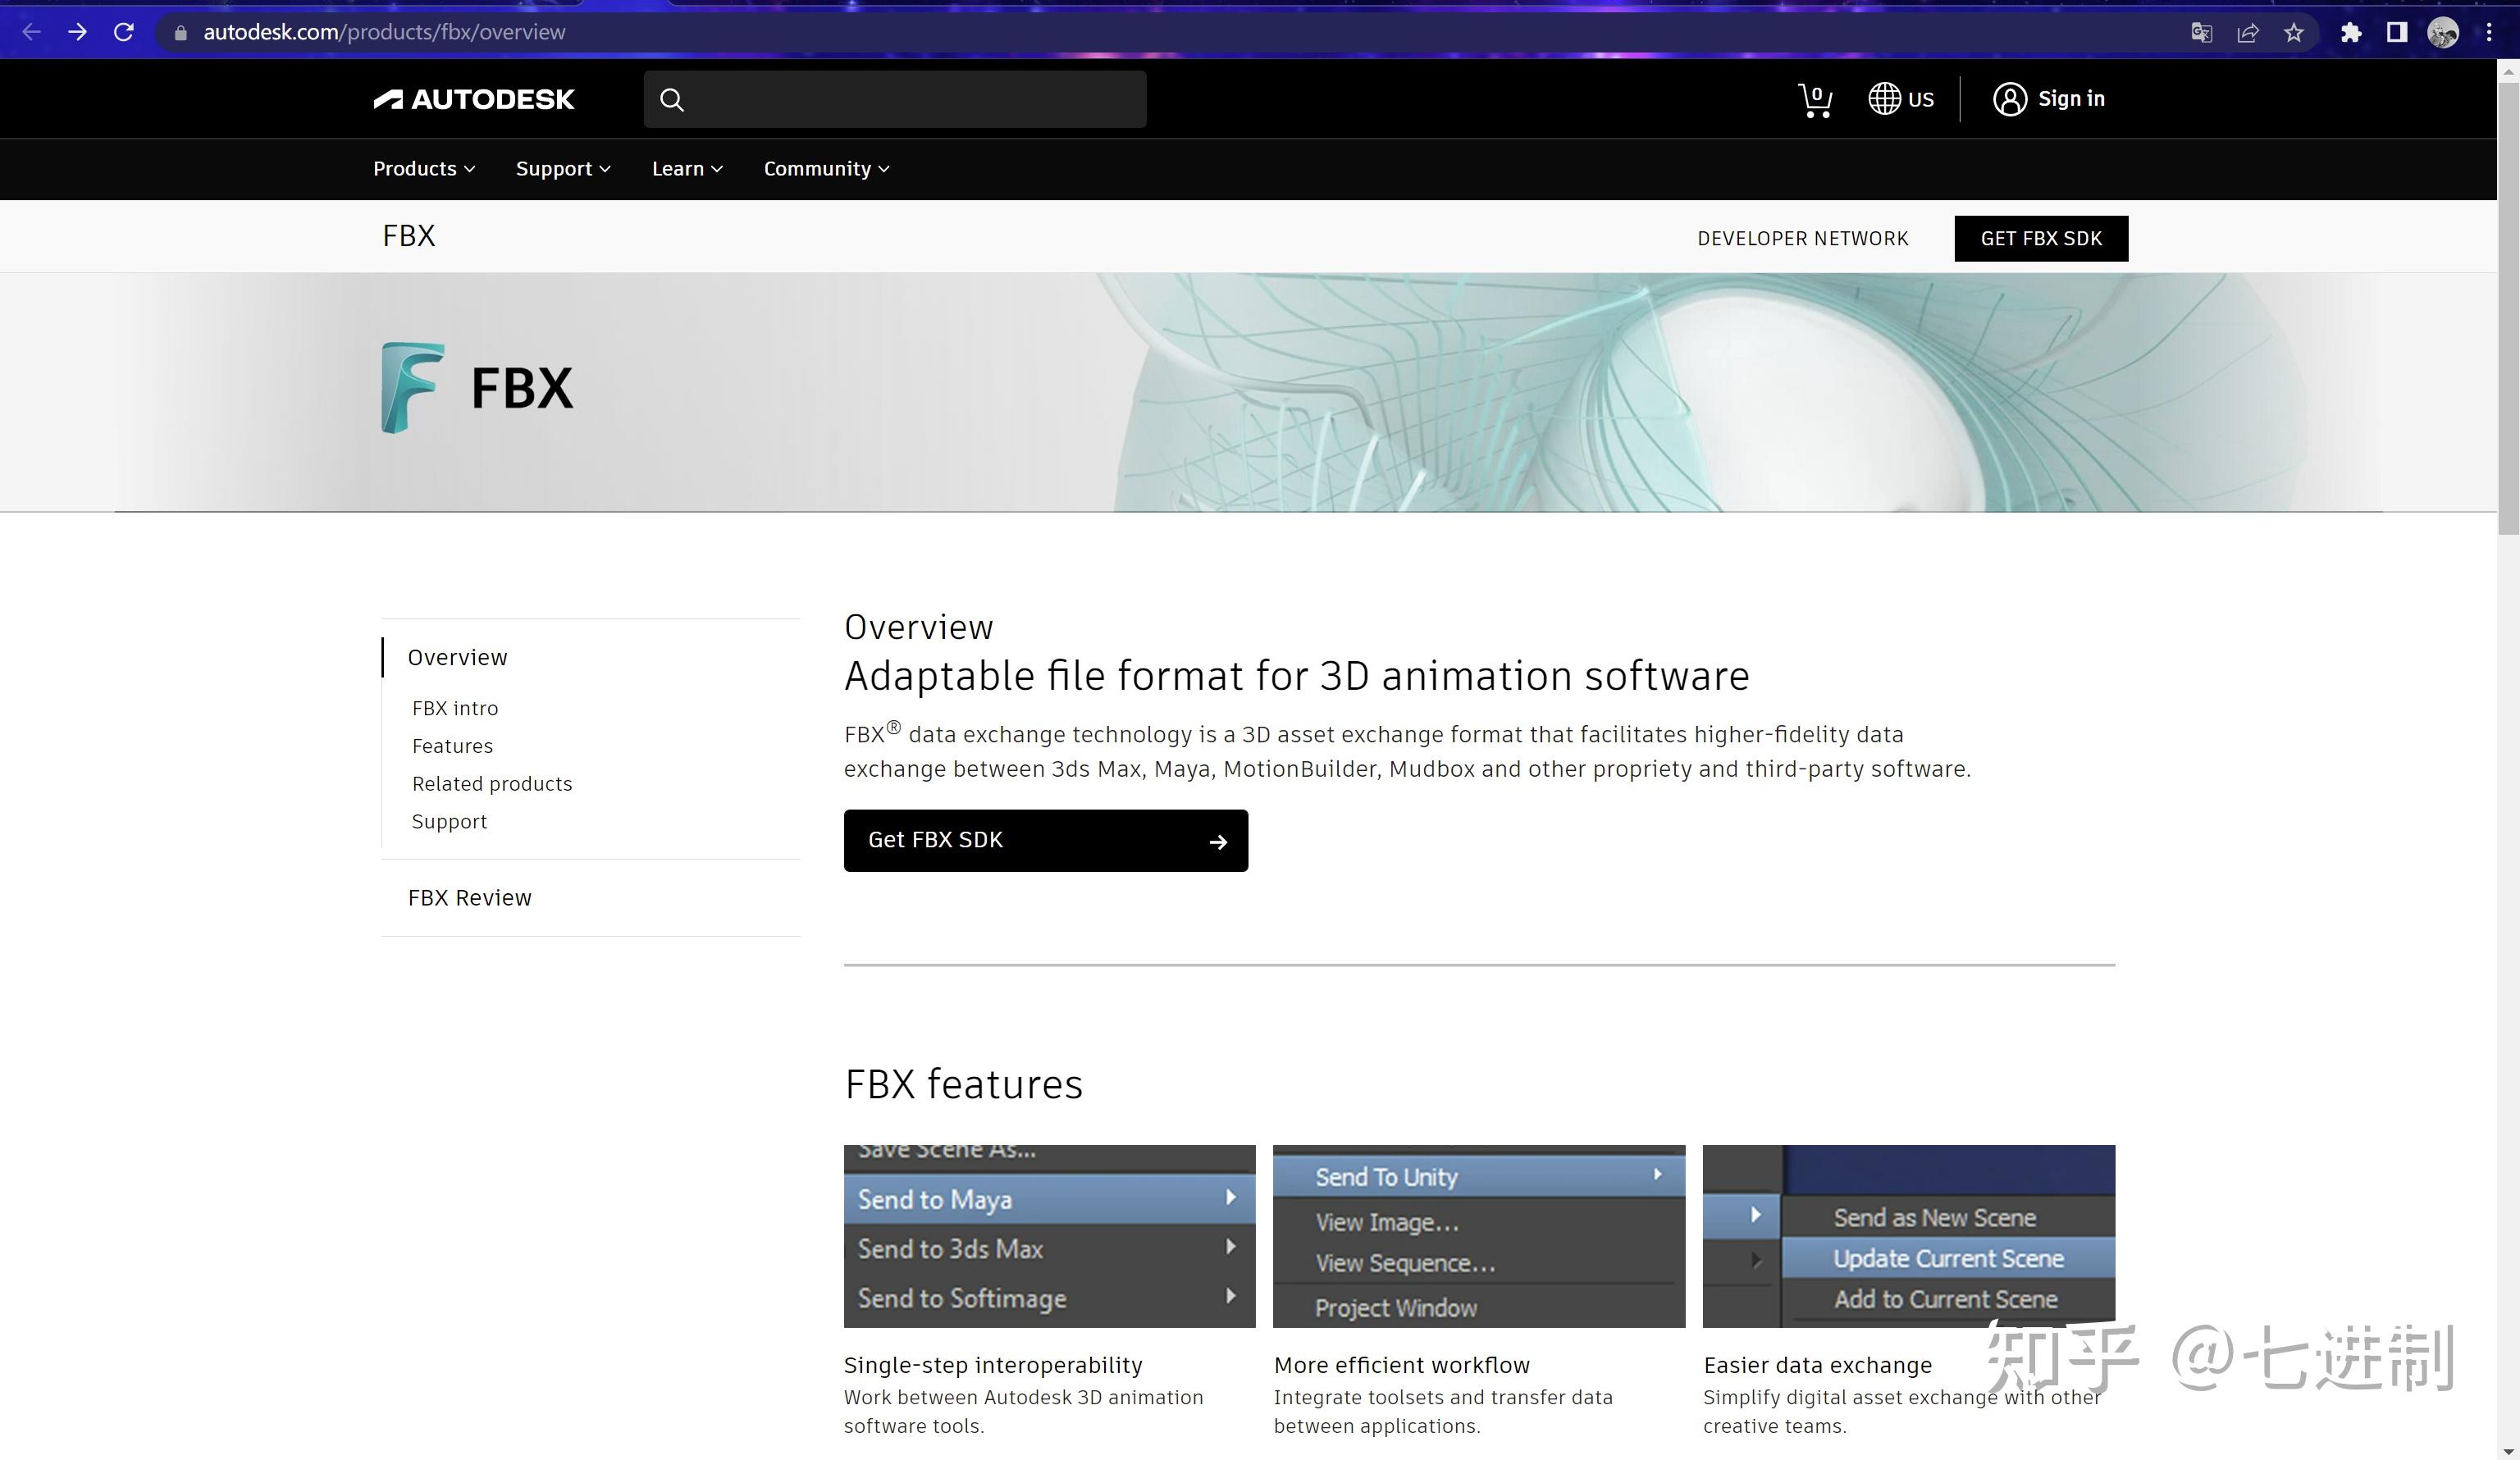Reload the page
The width and height of the screenshot is (2520, 1460).
point(123,31)
